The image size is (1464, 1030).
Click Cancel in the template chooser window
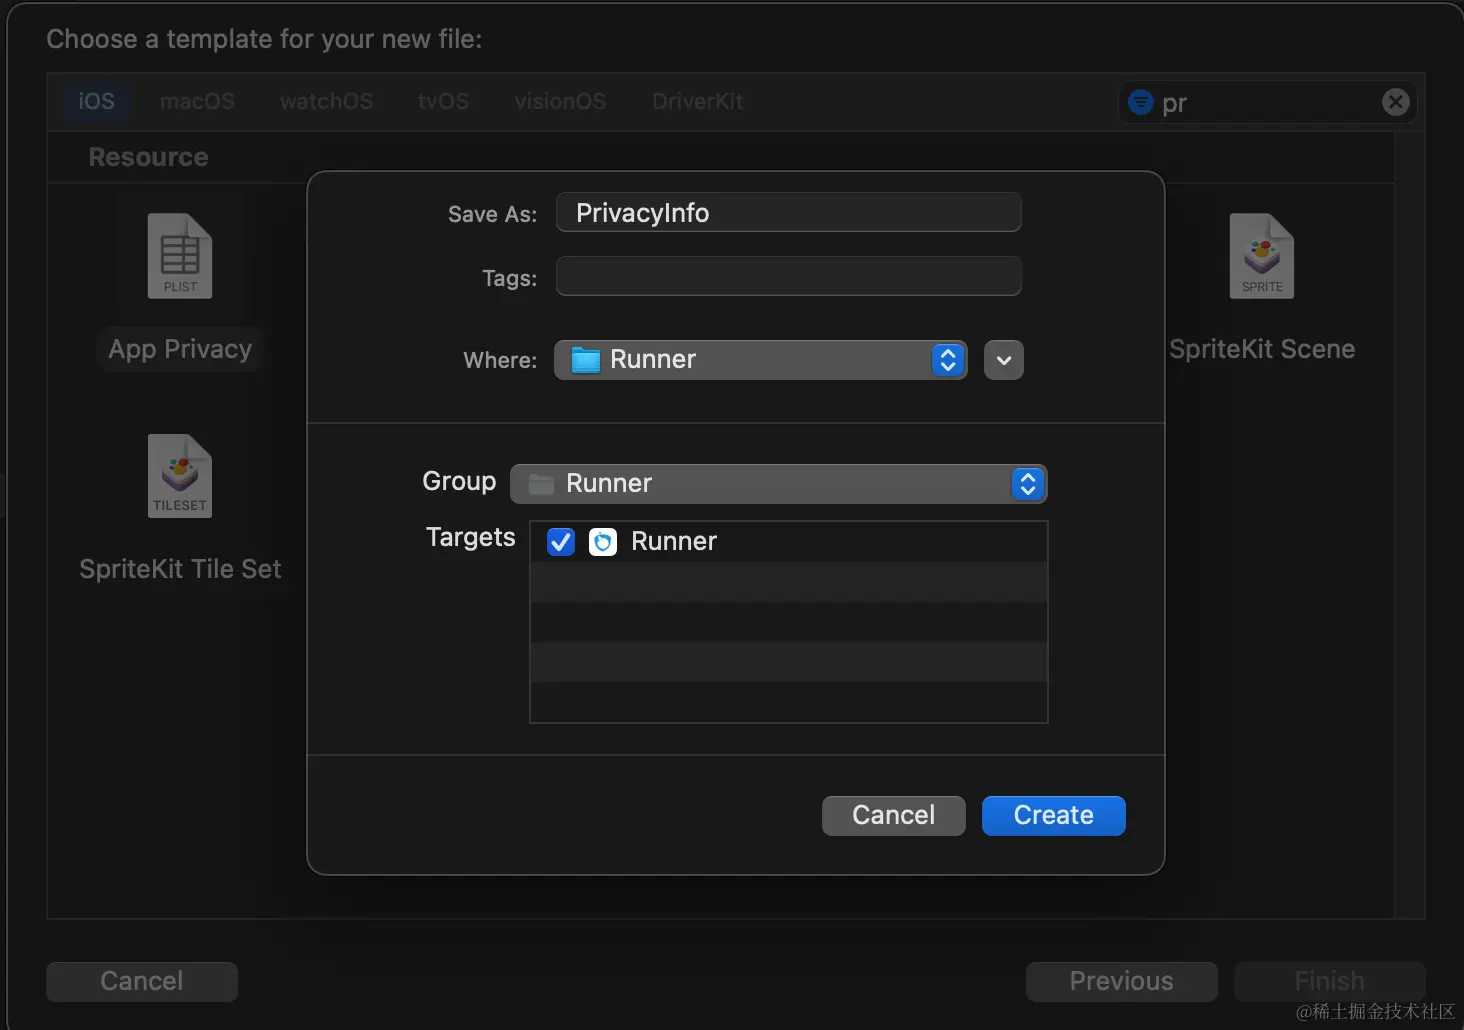coord(142,982)
